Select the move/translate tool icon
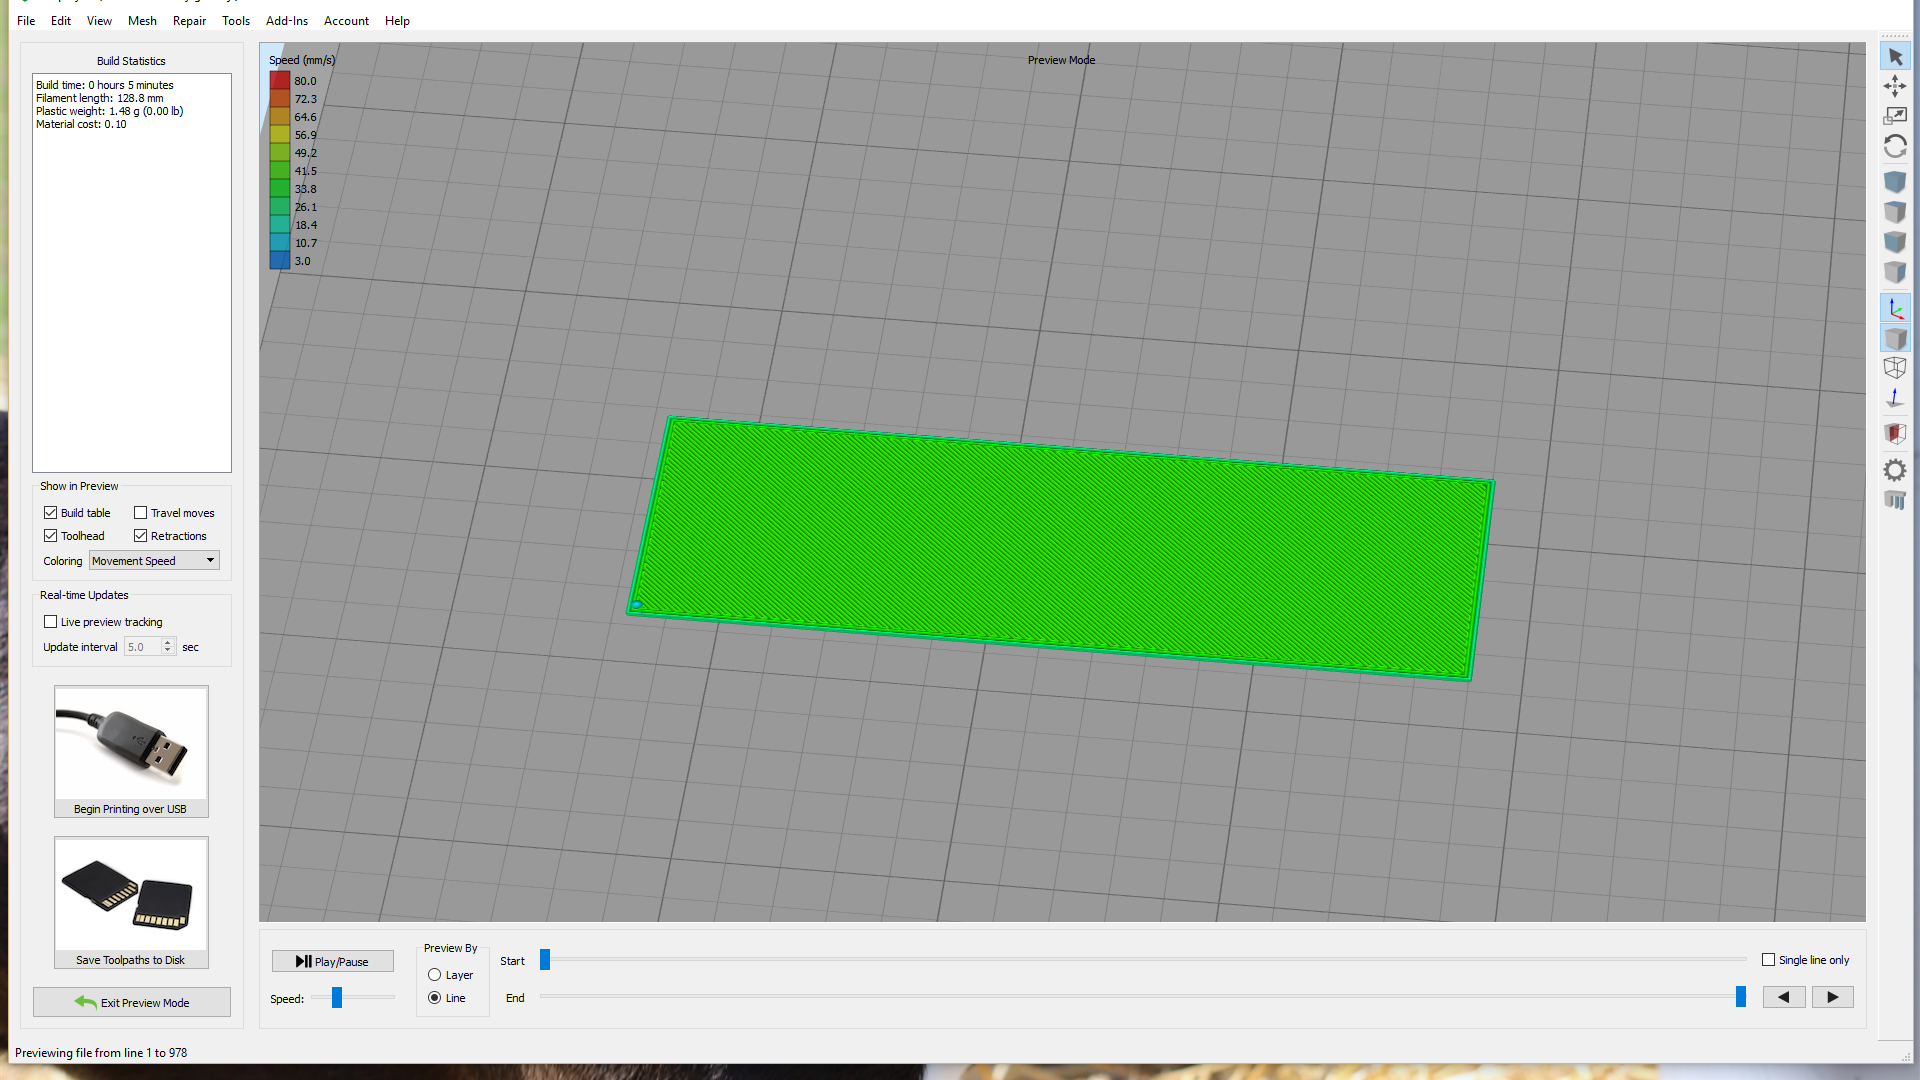The width and height of the screenshot is (1920, 1080). (1896, 86)
